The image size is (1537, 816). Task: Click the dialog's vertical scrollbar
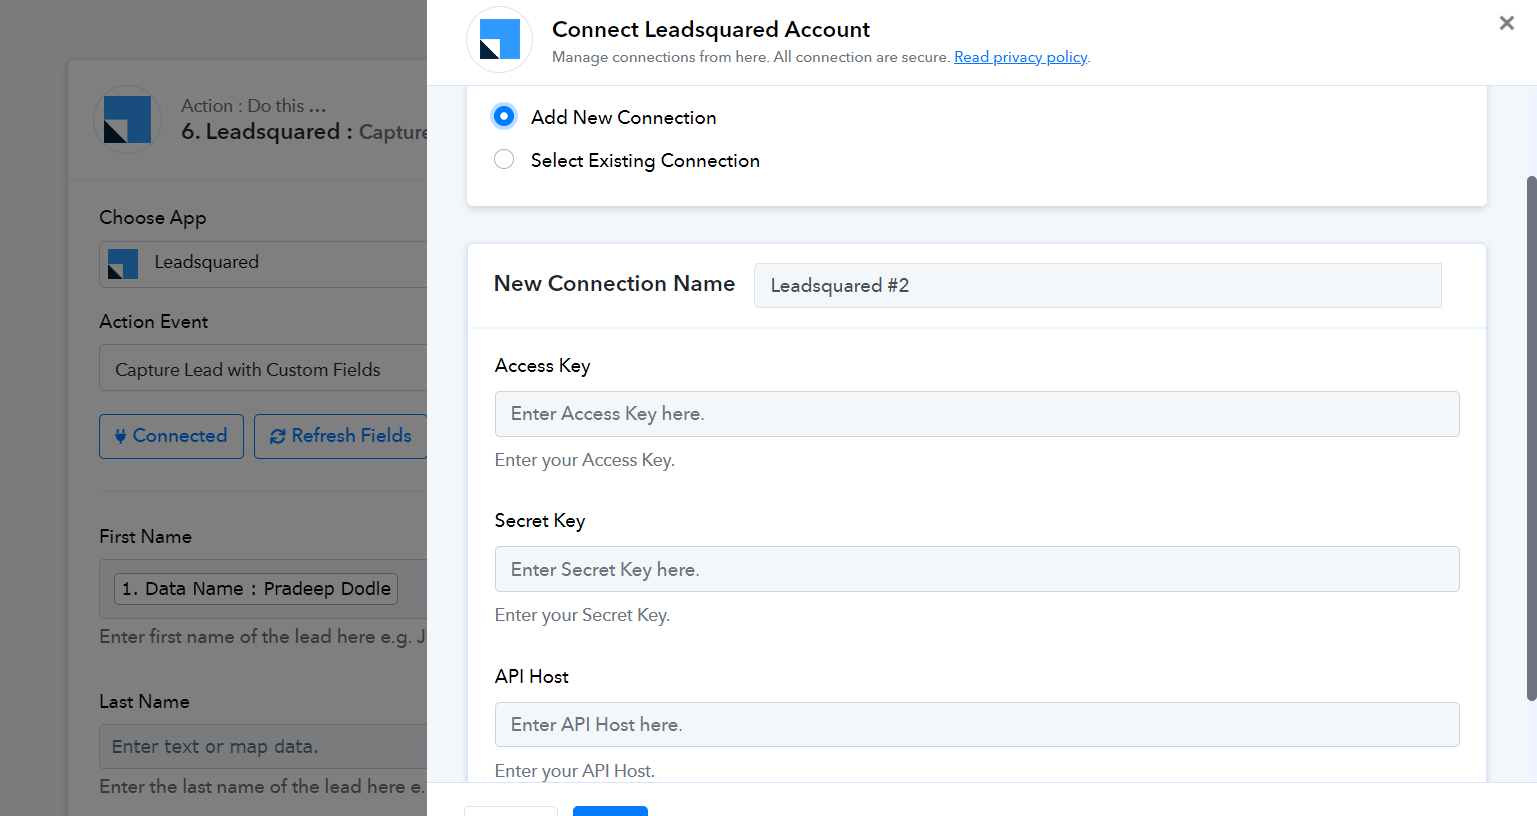tap(1530, 438)
